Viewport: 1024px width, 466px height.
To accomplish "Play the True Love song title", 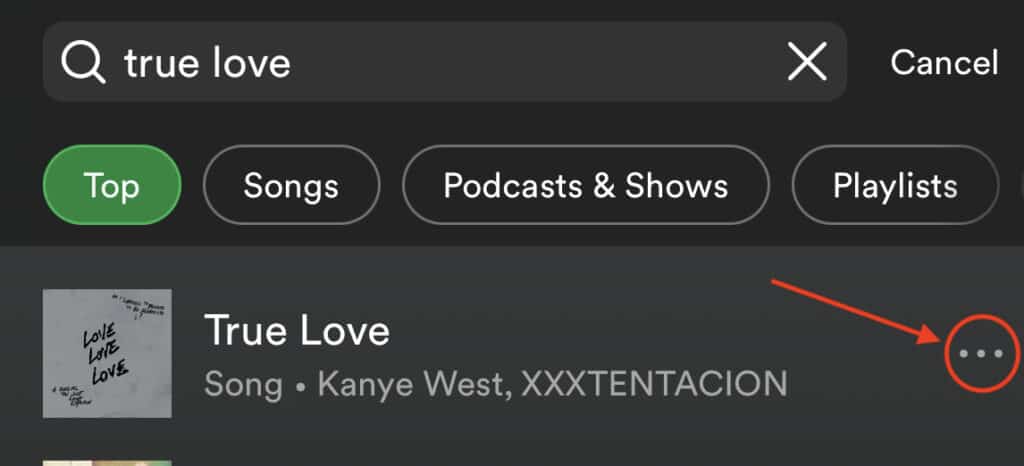I will pyautogui.click(x=297, y=330).
